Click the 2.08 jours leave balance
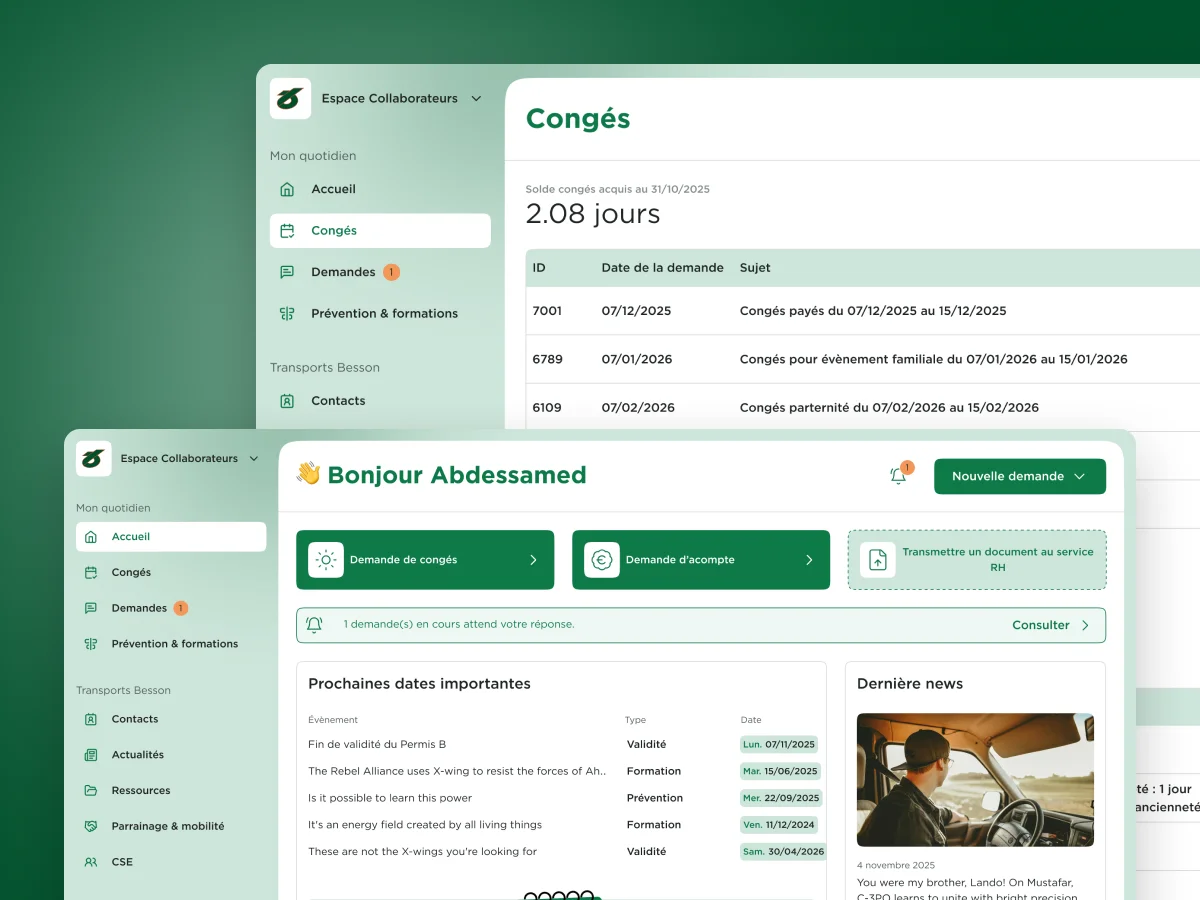 [593, 213]
